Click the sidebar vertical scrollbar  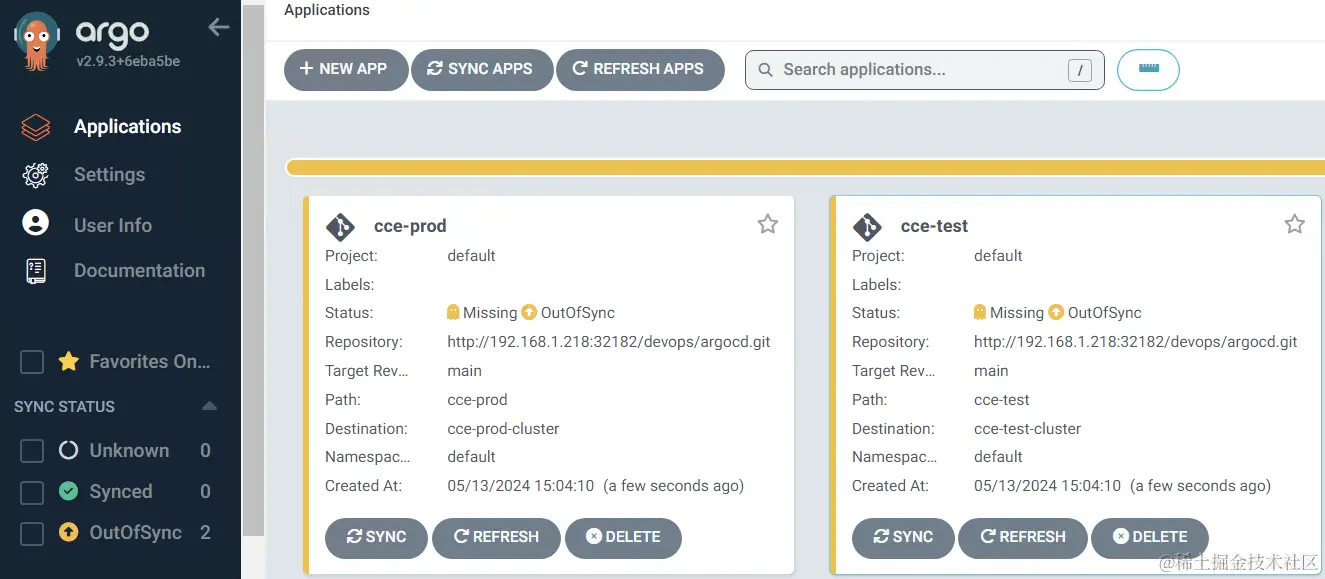(253, 270)
